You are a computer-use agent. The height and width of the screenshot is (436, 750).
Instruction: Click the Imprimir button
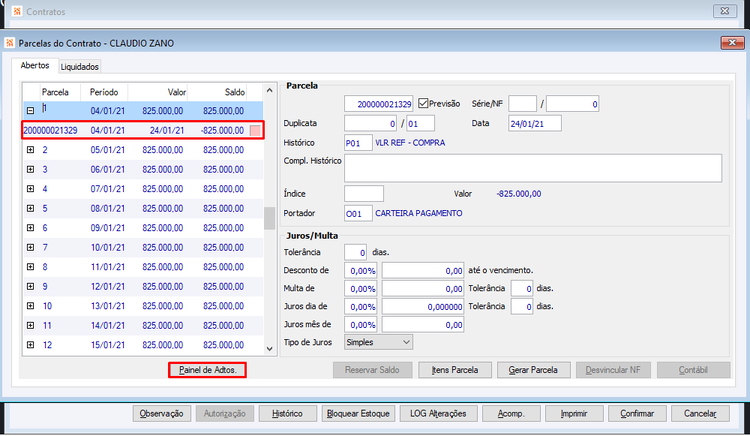tap(574, 414)
